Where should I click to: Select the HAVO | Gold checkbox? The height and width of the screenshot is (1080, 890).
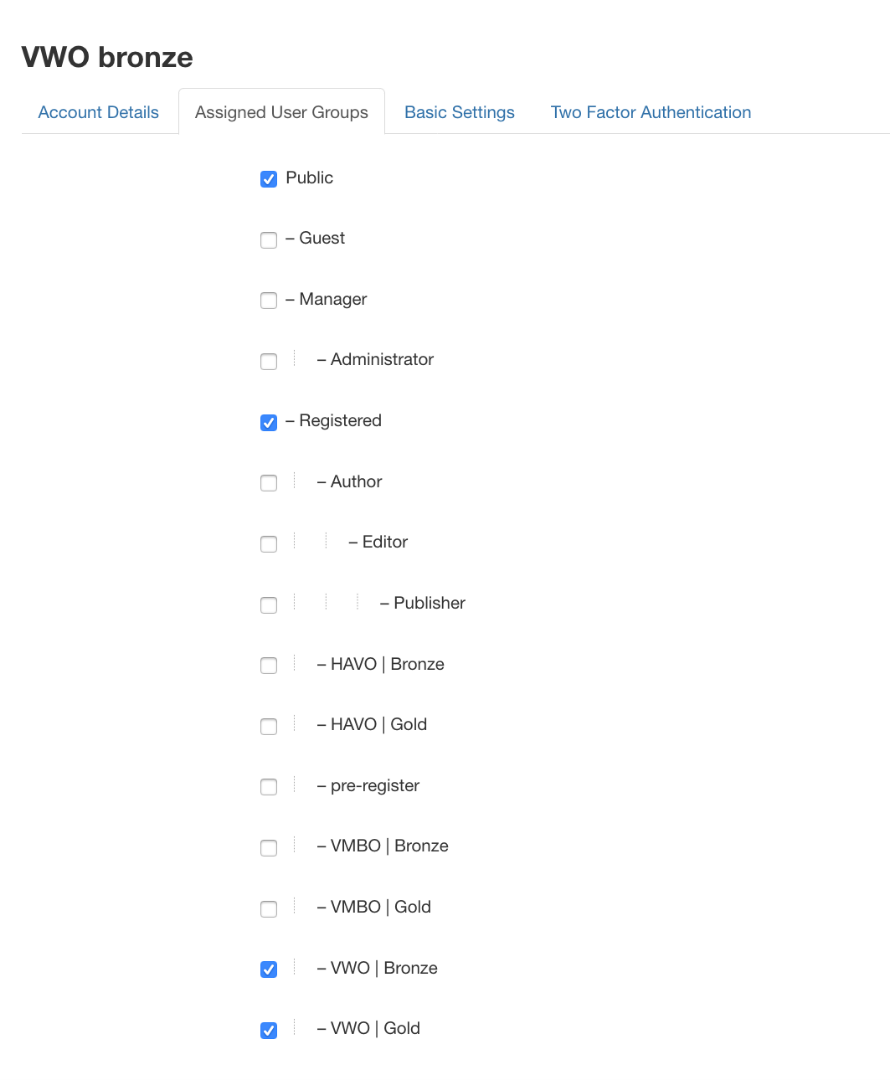[268, 726]
